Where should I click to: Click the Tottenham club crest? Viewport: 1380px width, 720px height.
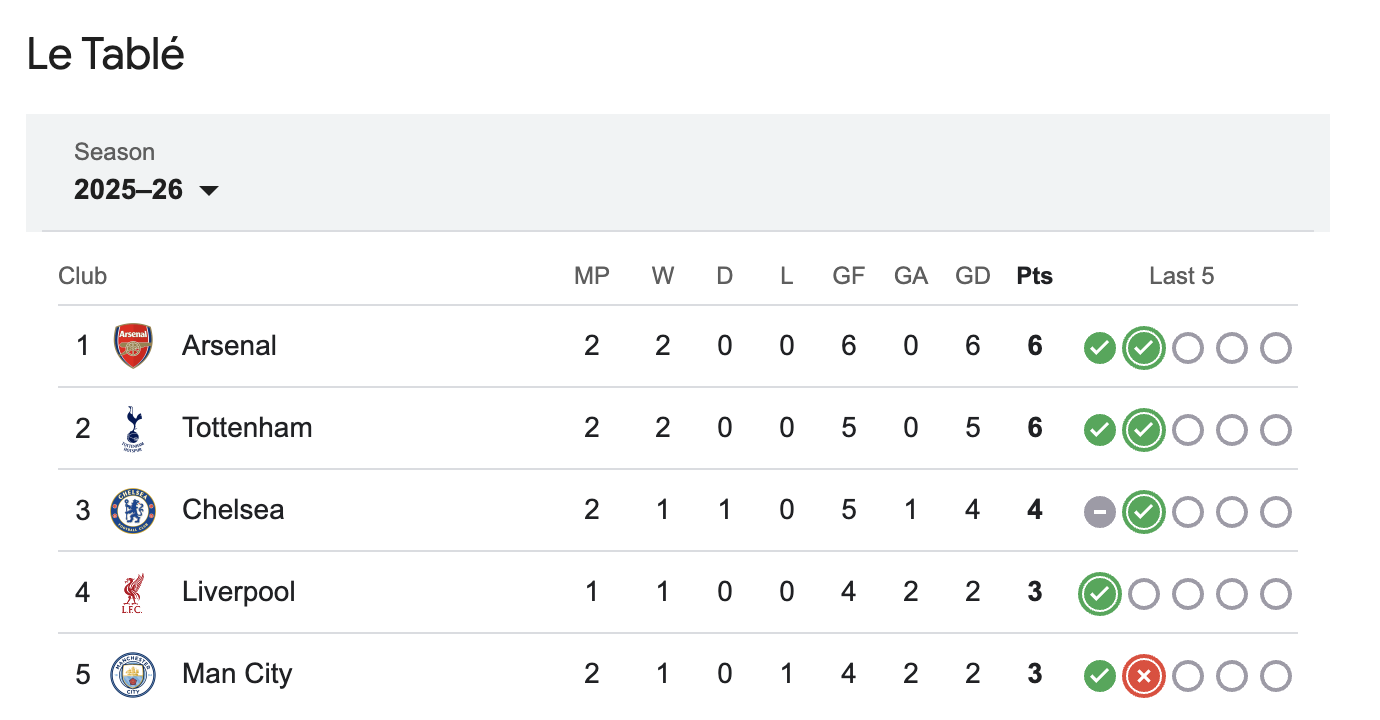point(133,428)
